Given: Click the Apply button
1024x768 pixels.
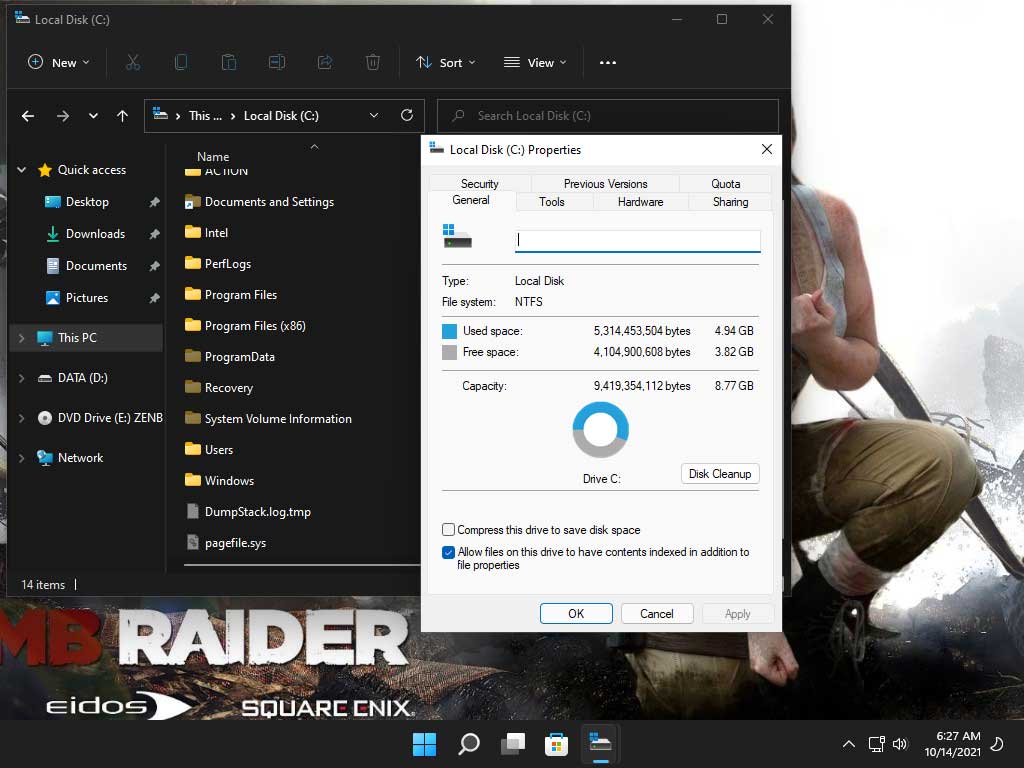Looking at the screenshot, I should tap(737, 614).
